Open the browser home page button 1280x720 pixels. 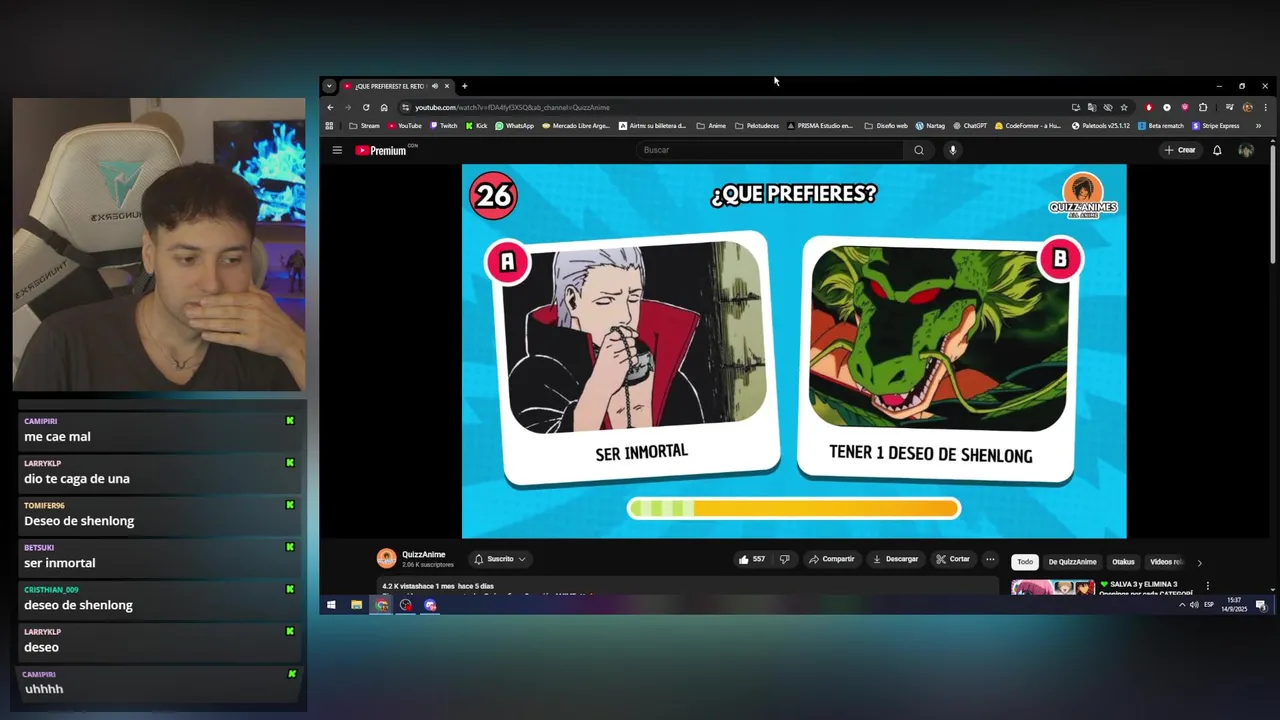384,107
